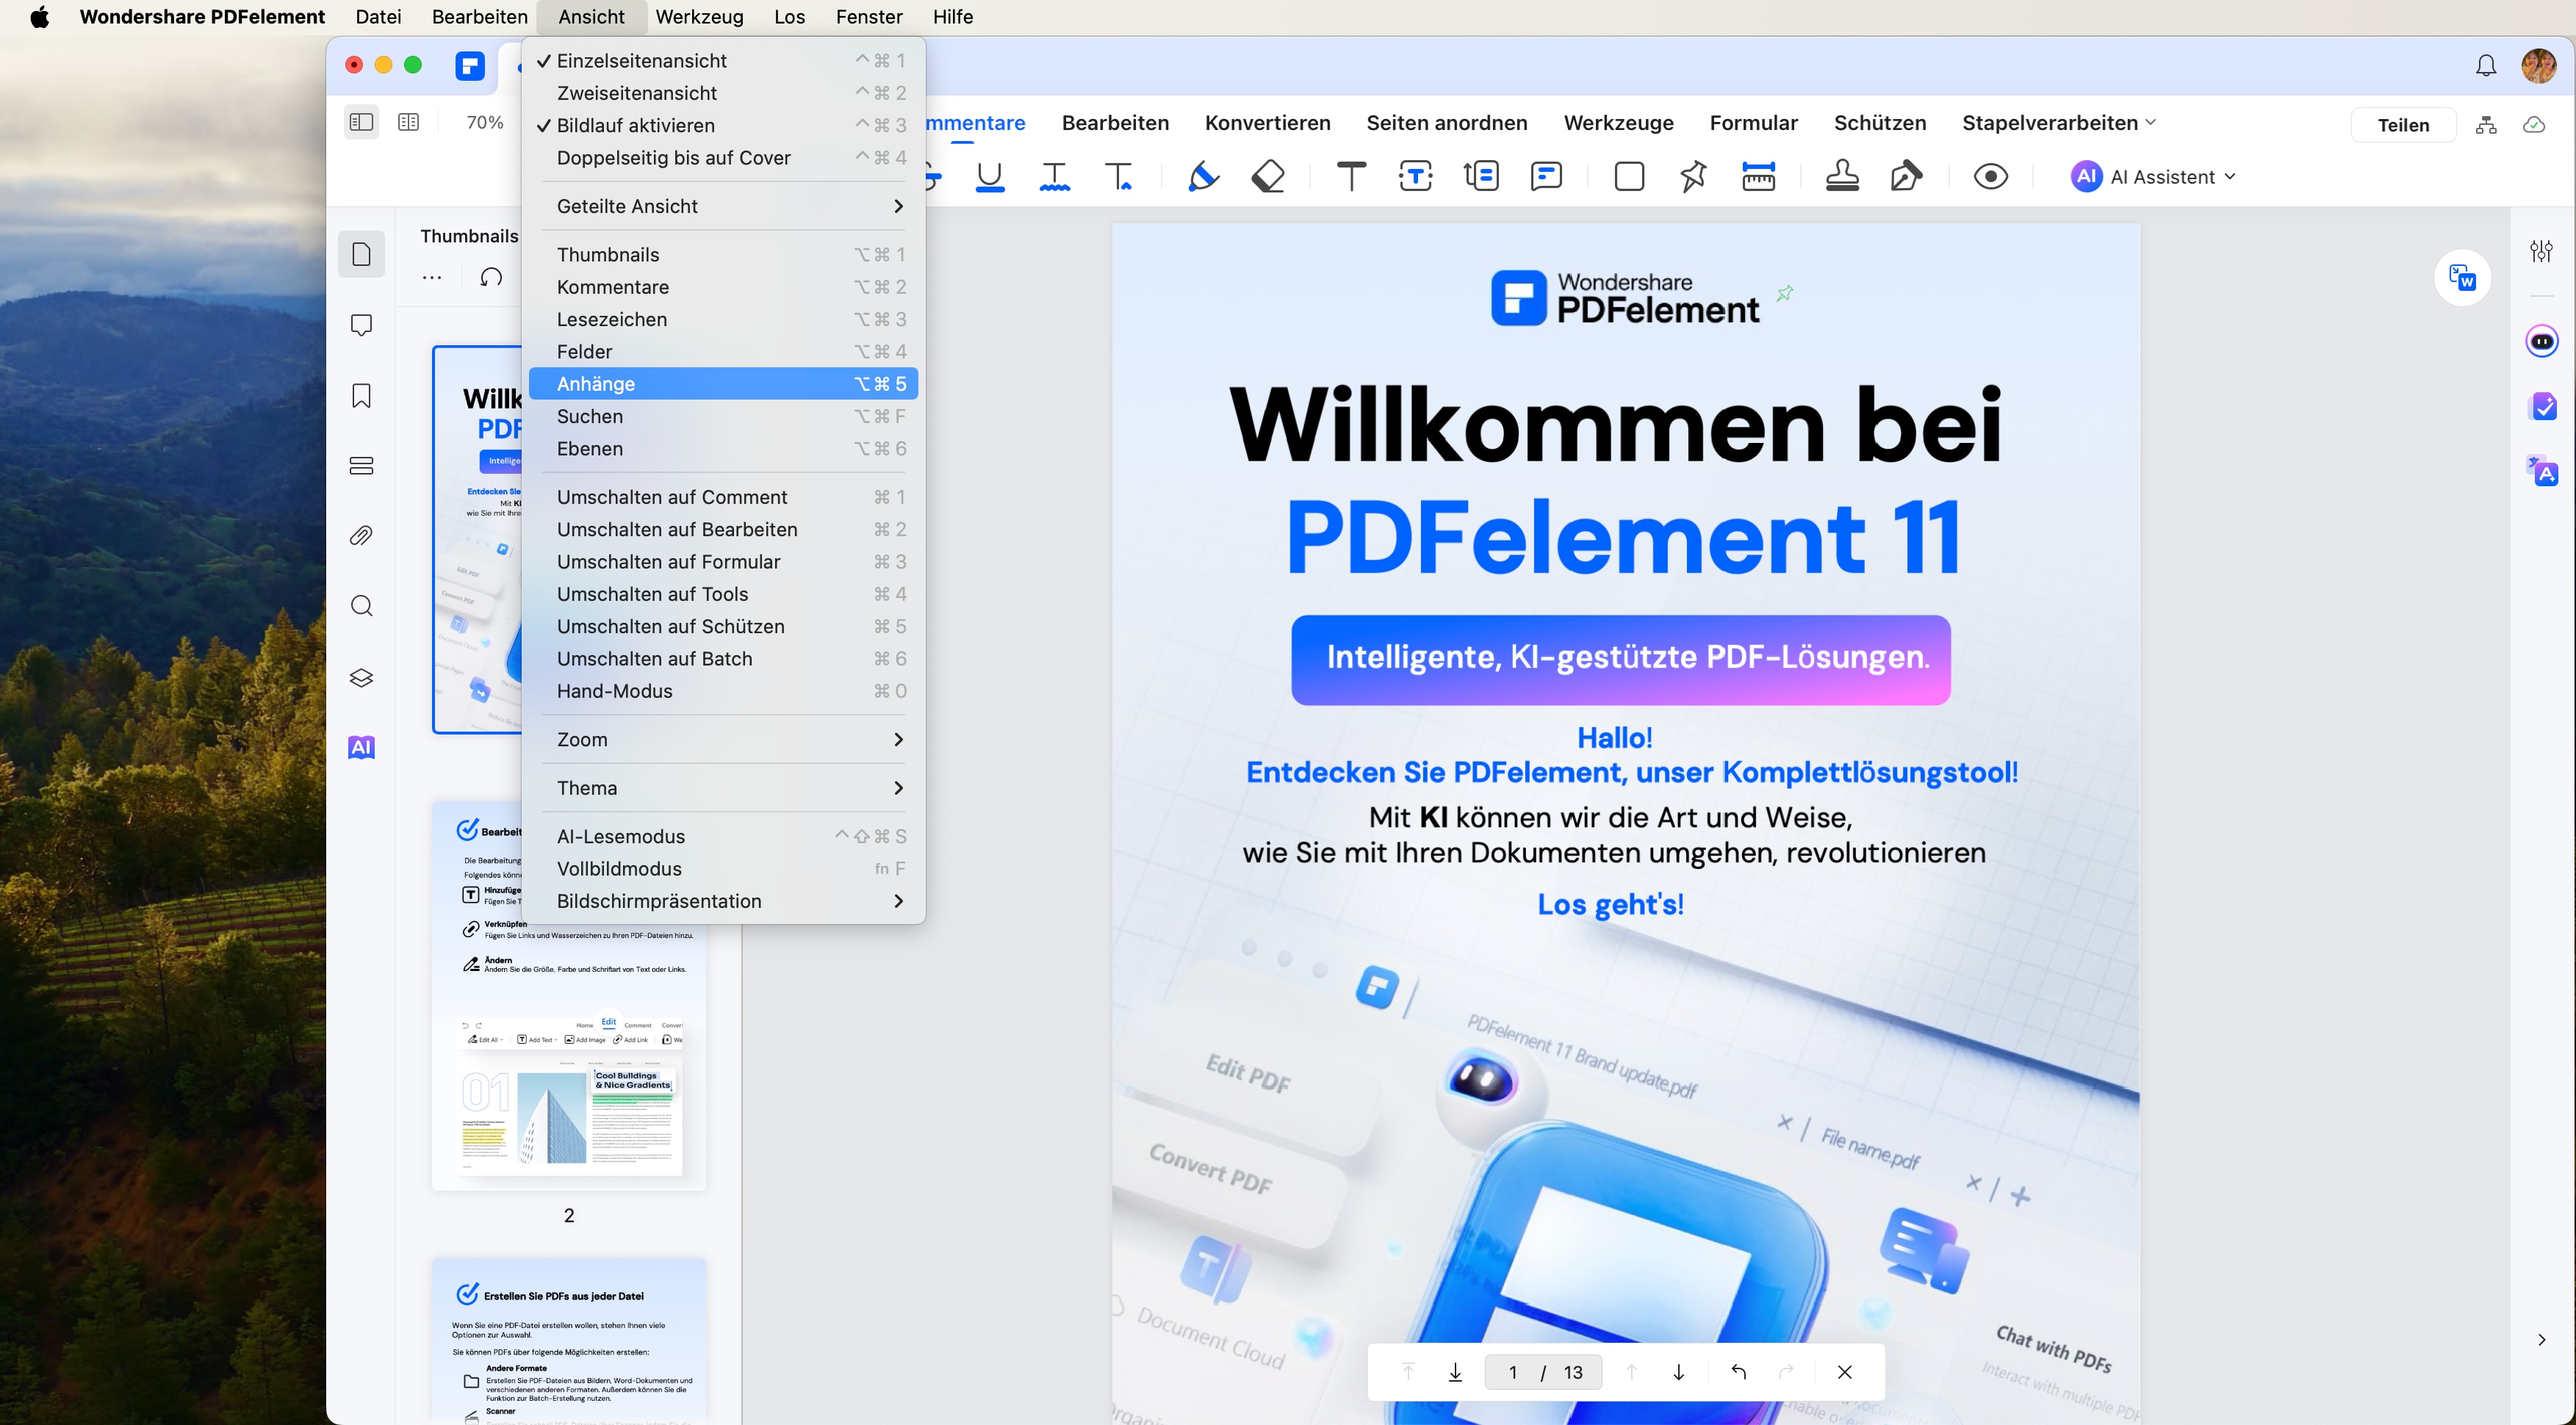The image size is (2576, 1425).
Task: Click the Teilen button
Action: (x=2403, y=125)
